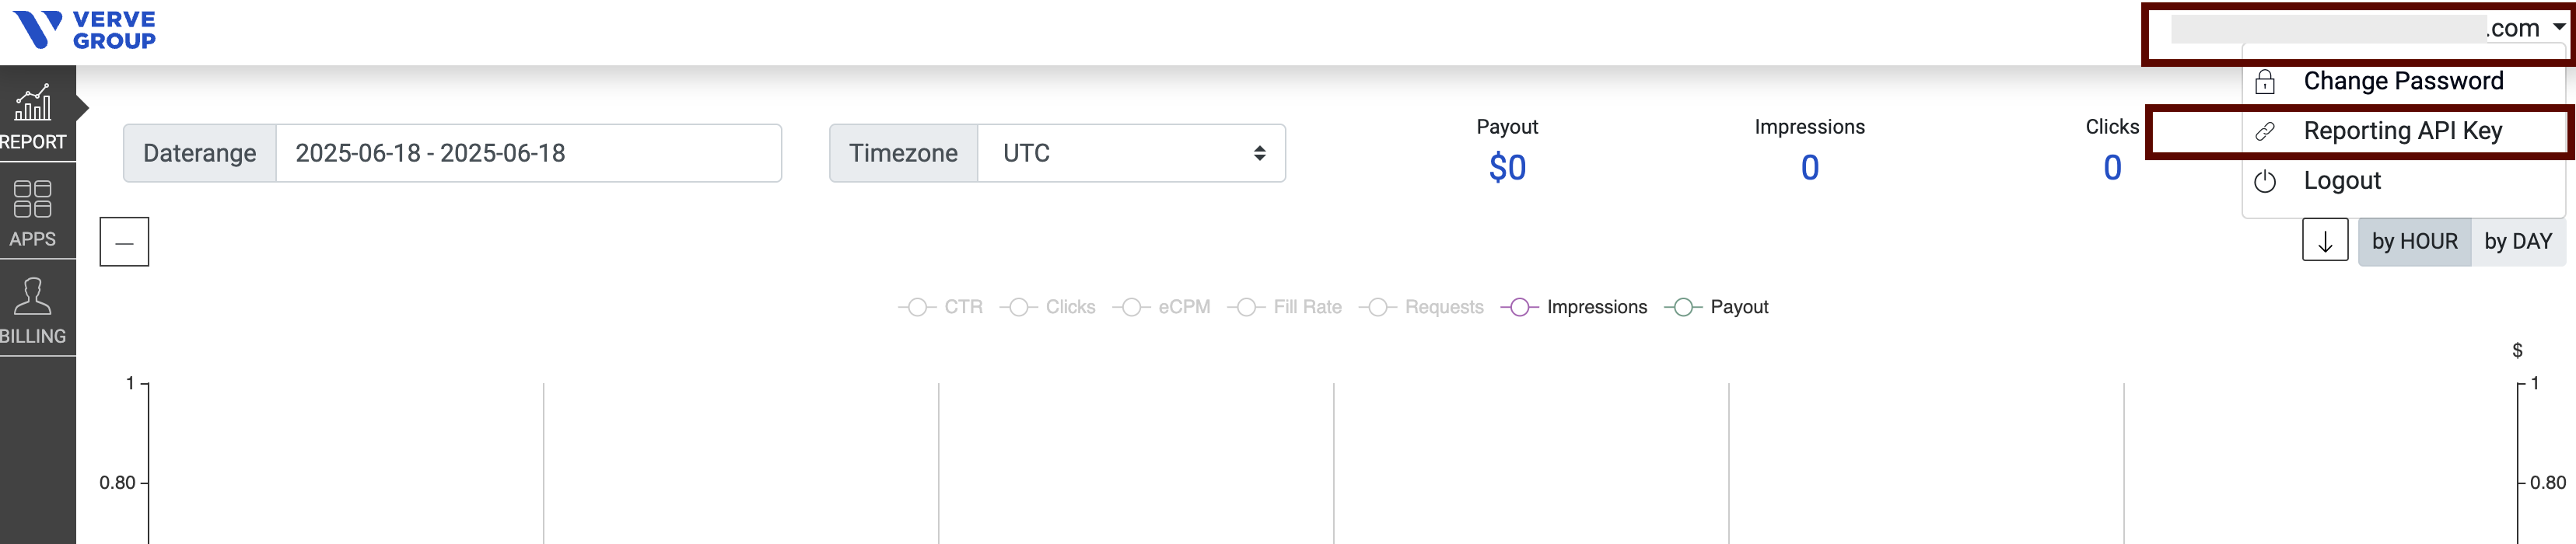This screenshot has width=2576, height=544.
Task: Click the download arrow icon
Action: coord(2325,241)
